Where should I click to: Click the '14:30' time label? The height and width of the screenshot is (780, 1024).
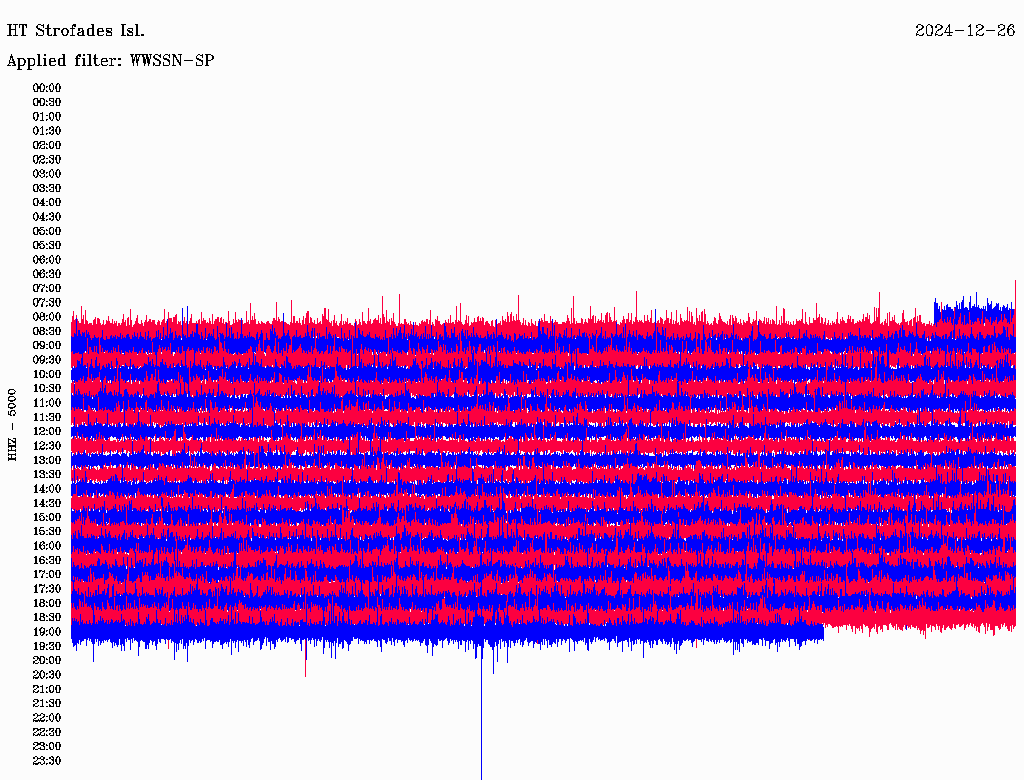(47, 504)
